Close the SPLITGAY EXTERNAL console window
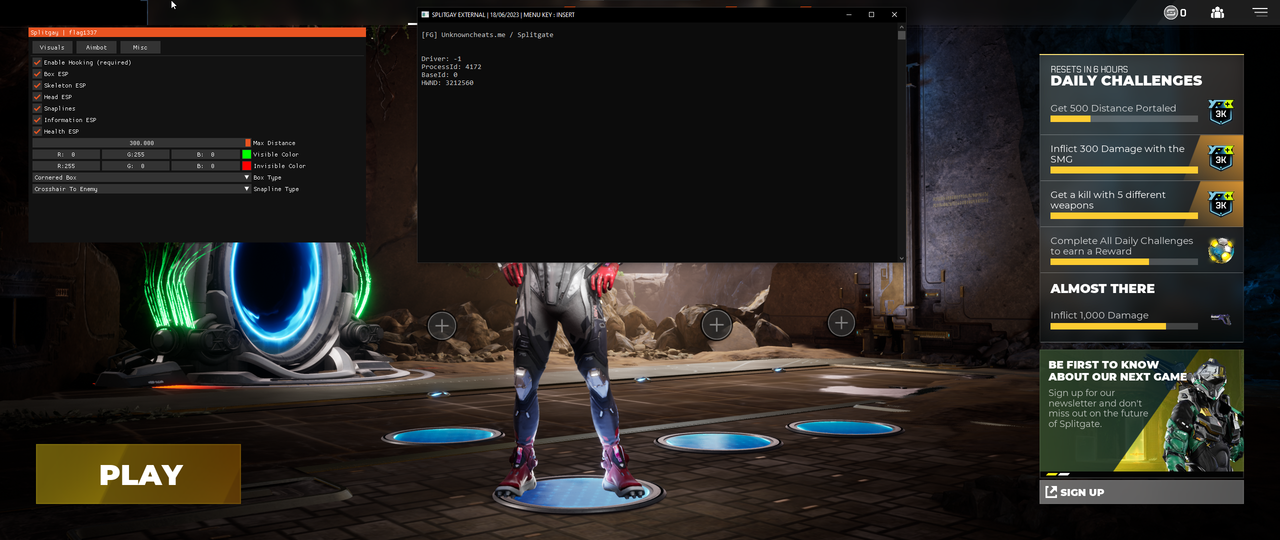The width and height of the screenshot is (1280, 540). [894, 14]
